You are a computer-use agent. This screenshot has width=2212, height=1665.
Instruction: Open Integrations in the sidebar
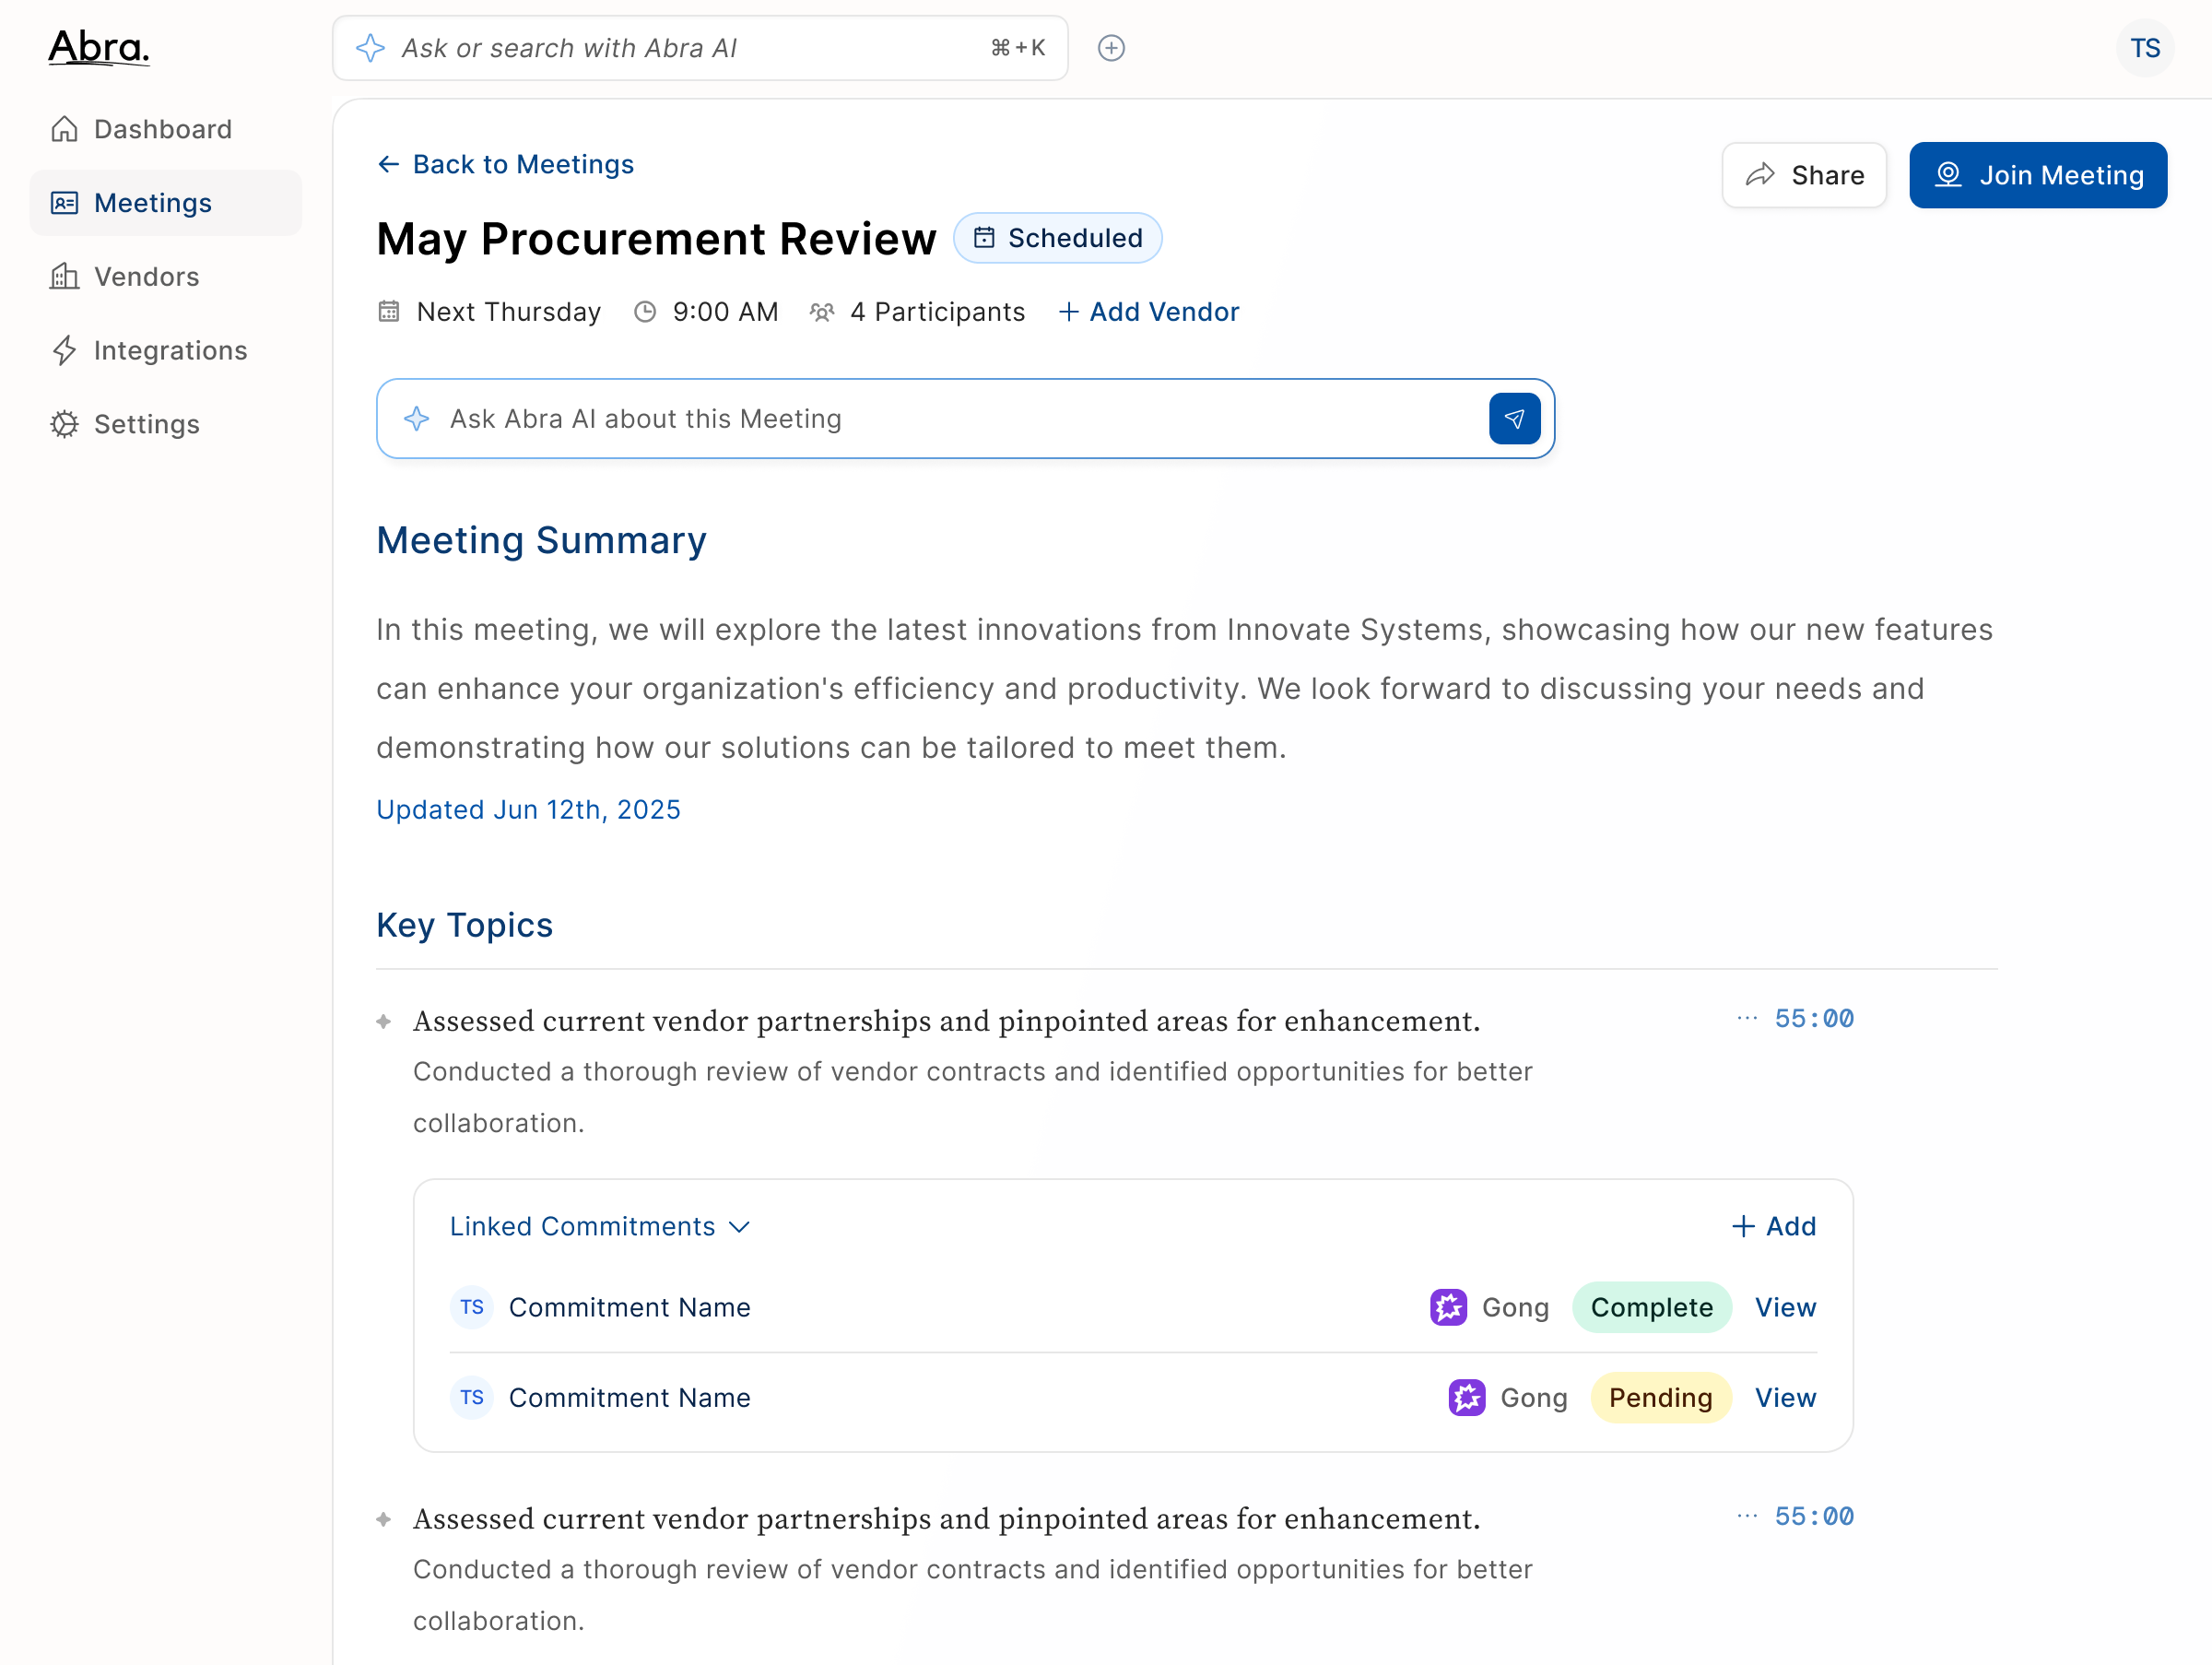170,350
